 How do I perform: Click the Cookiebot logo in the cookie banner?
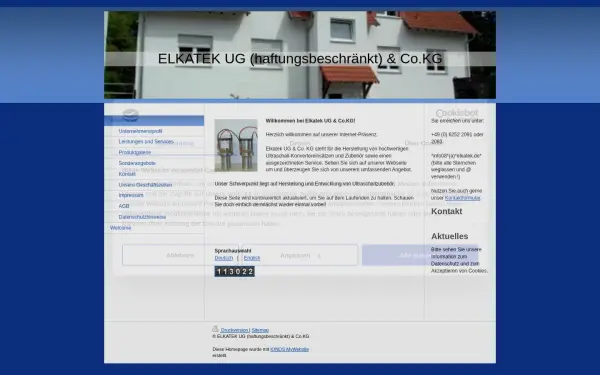click(x=457, y=113)
